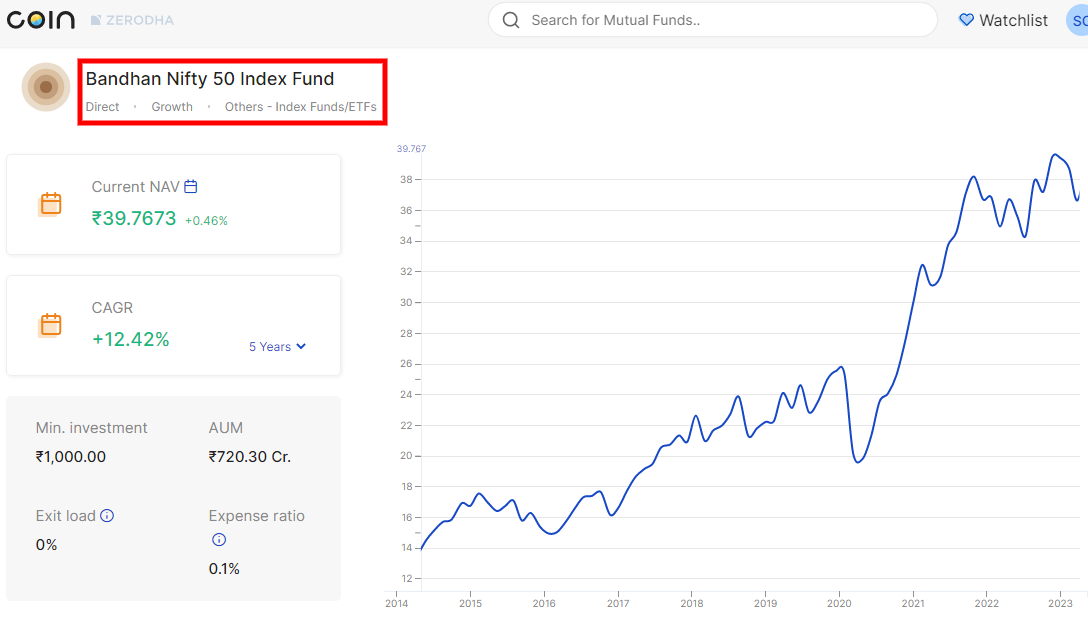Click the calendar icon beside CAGR

click(49, 324)
